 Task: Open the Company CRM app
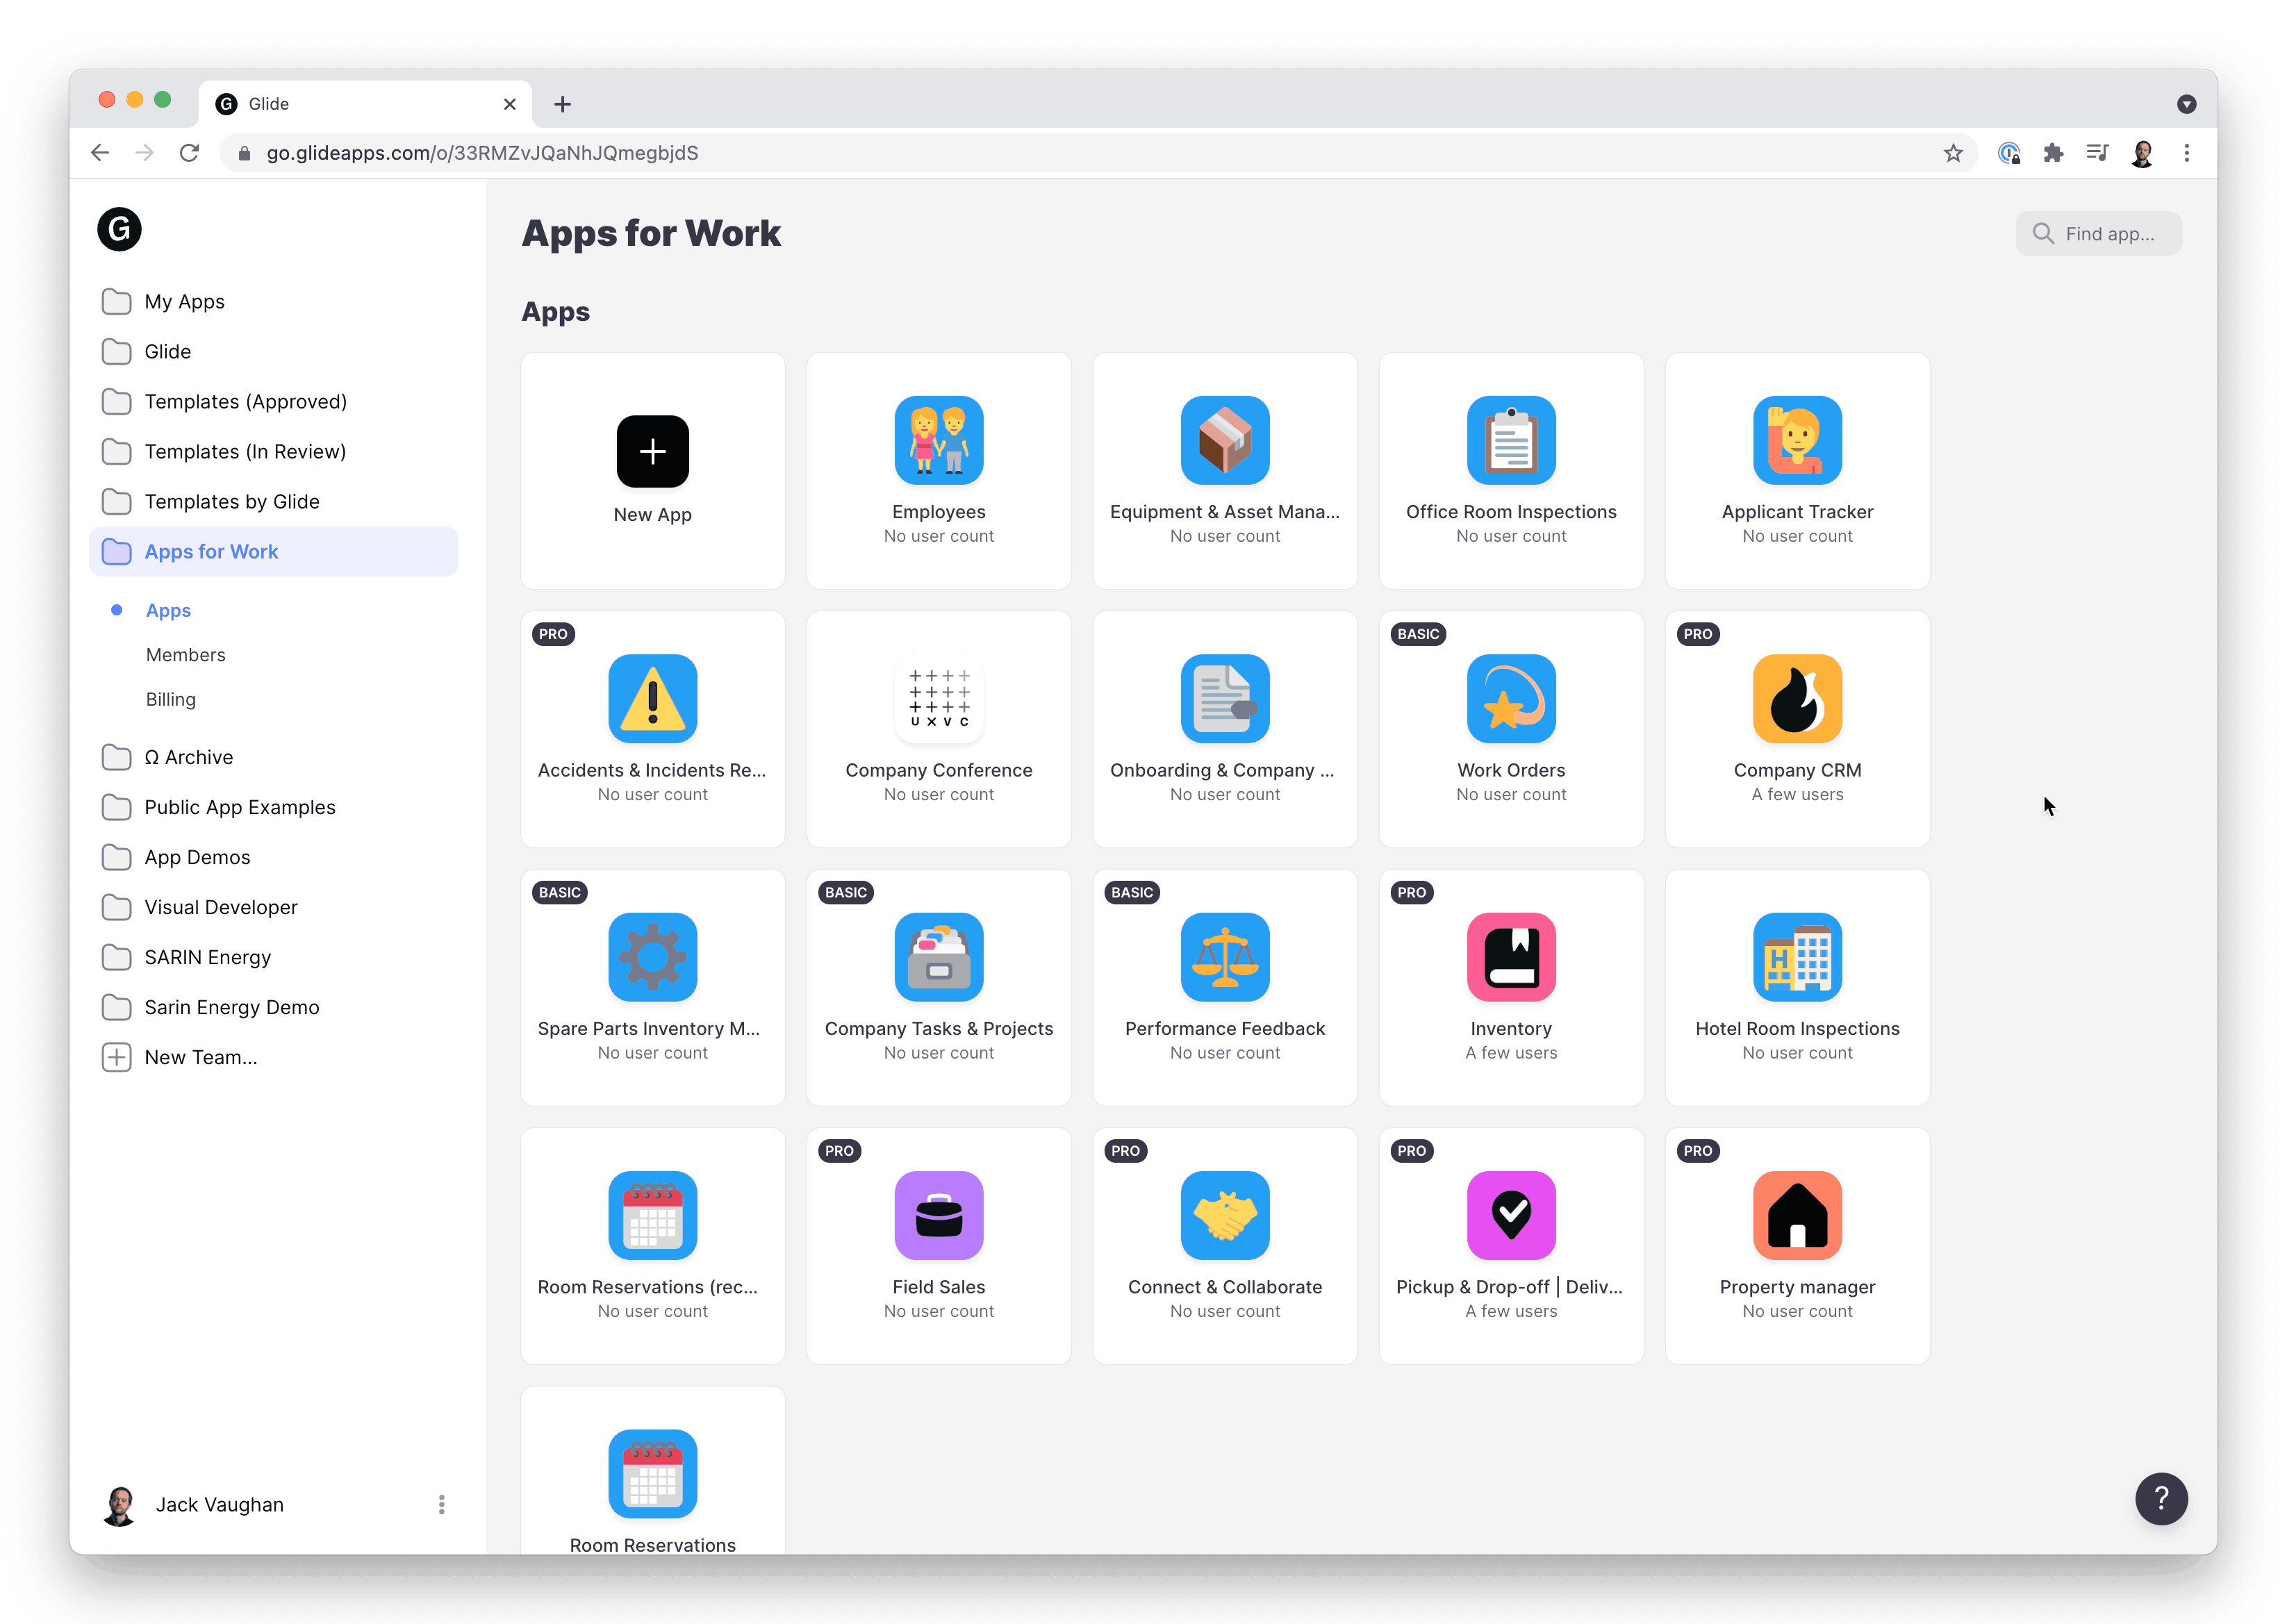tap(1796, 728)
